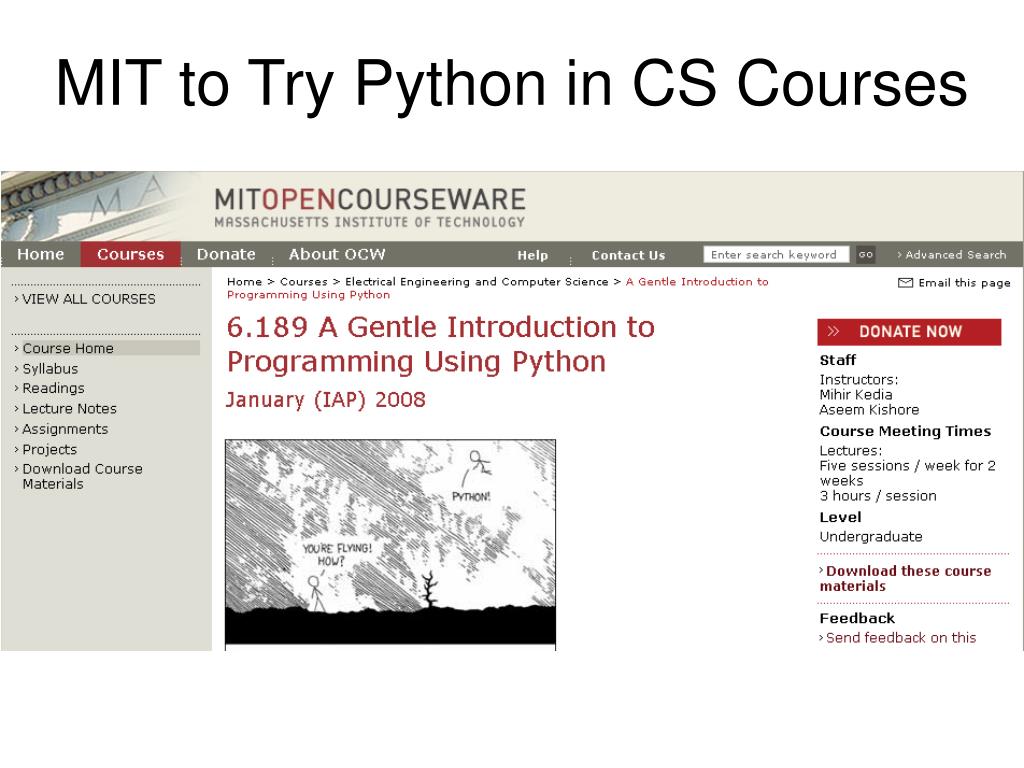Click the '3 hours / session' text
The height and width of the screenshot is (768, 1024).
(x=878, y=496)
